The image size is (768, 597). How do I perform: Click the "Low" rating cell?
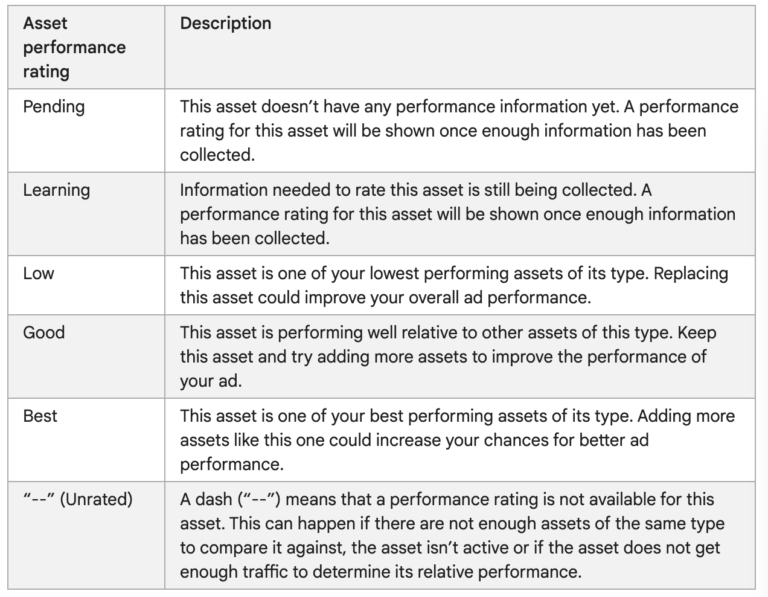point(38,273)
